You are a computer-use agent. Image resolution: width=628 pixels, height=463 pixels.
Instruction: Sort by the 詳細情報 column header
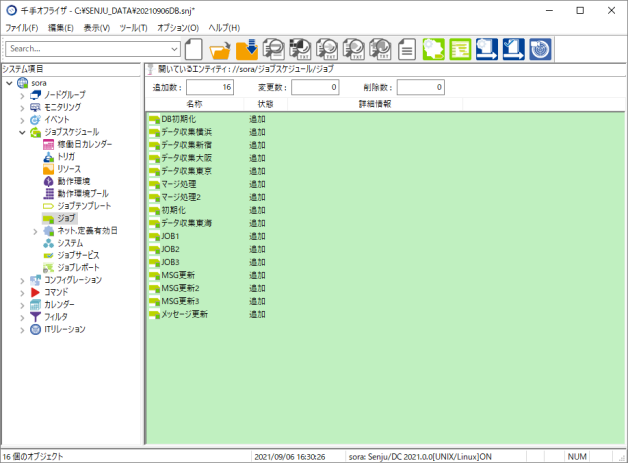(375, 104)
